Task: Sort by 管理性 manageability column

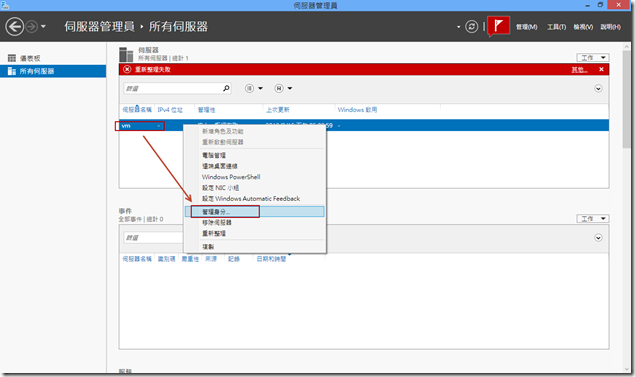Action: 207,110
